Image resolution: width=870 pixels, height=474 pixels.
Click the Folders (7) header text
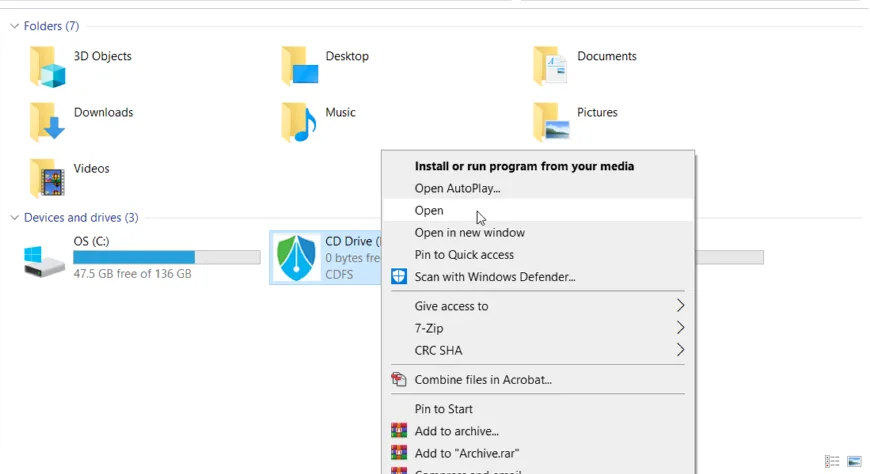51,26
